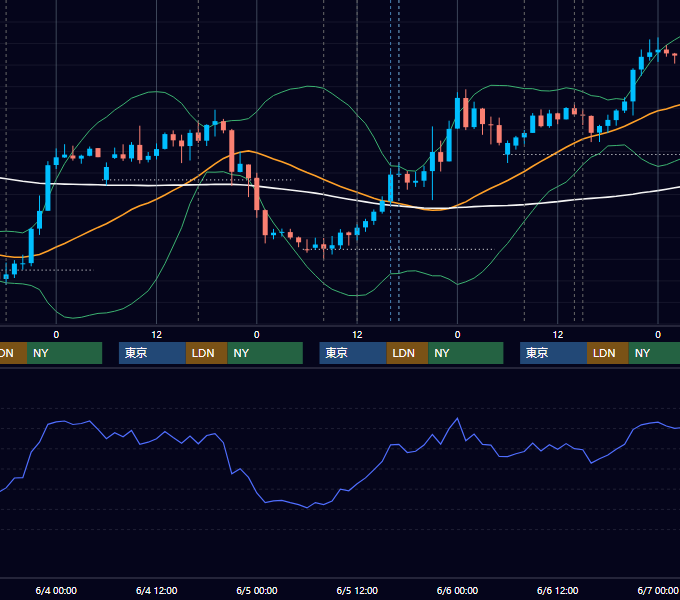This screenshot has height=600, width=680.
Task: Click hour label 12 above 6/4 12:00
Action: (x=157, y=335)
